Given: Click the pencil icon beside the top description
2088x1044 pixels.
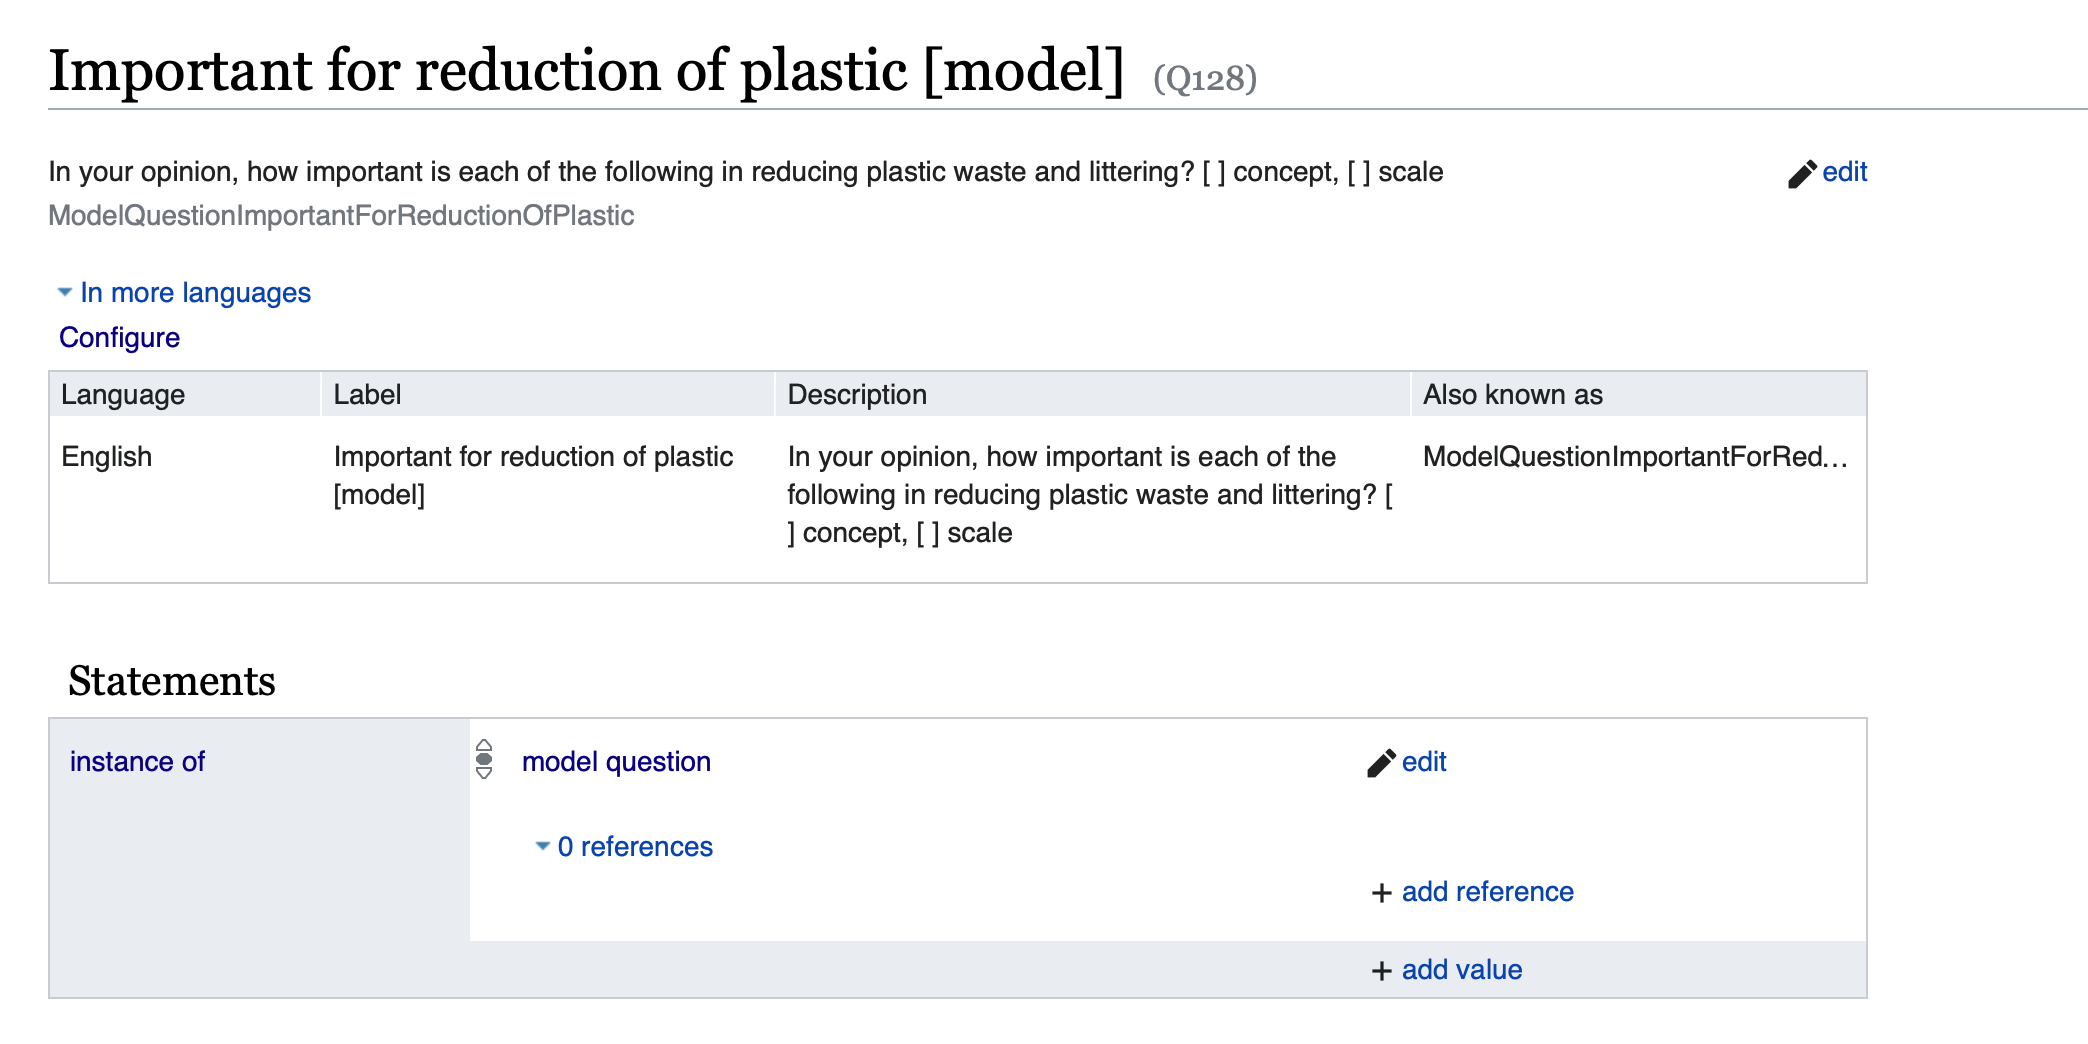Looking at the screenshot, I should pyautogui.click(x=1802, y=174).
